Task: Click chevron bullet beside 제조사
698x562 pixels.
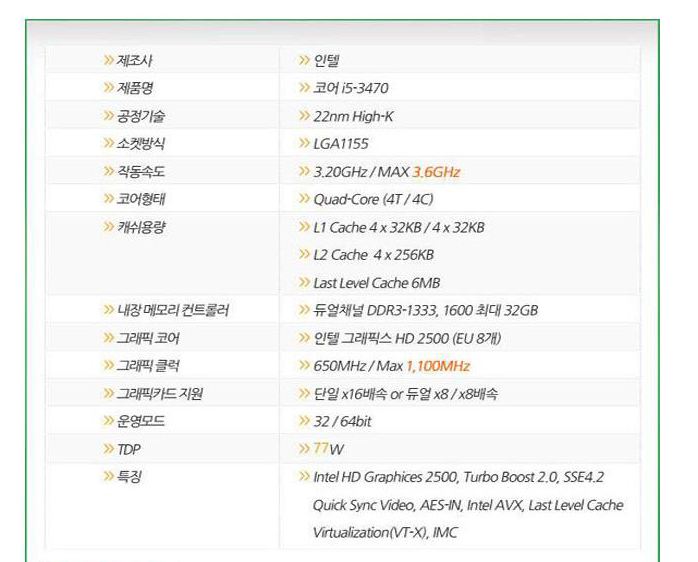Action: (108, 60)
